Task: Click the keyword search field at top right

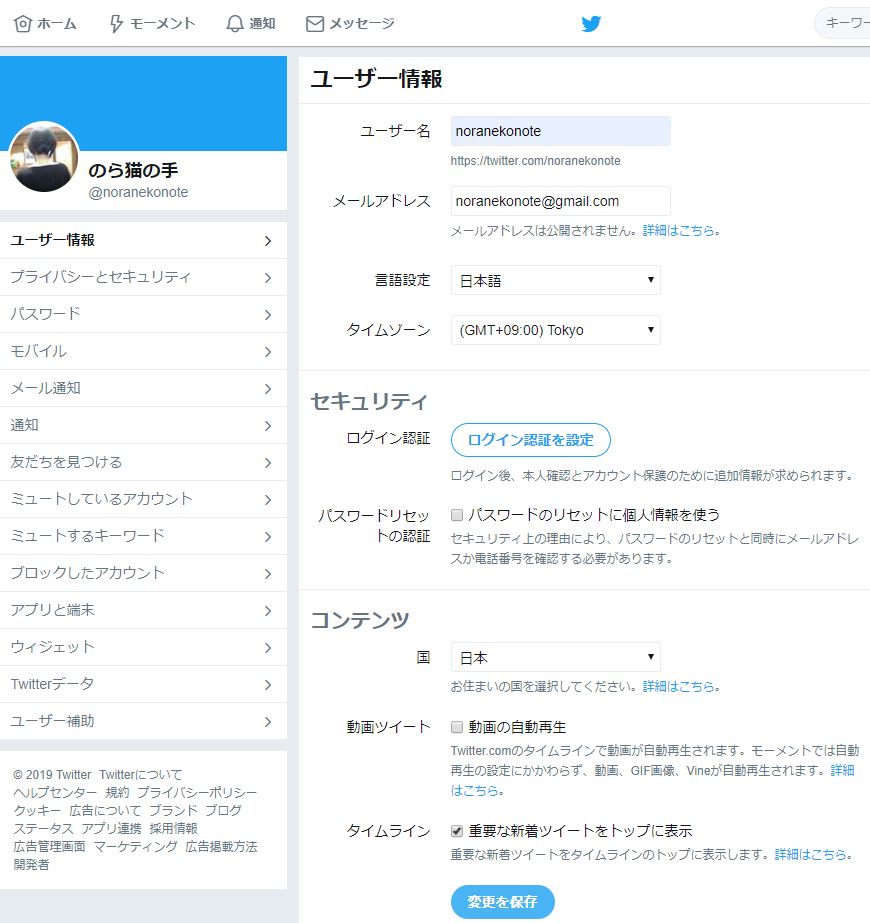Action: [843, 24]
